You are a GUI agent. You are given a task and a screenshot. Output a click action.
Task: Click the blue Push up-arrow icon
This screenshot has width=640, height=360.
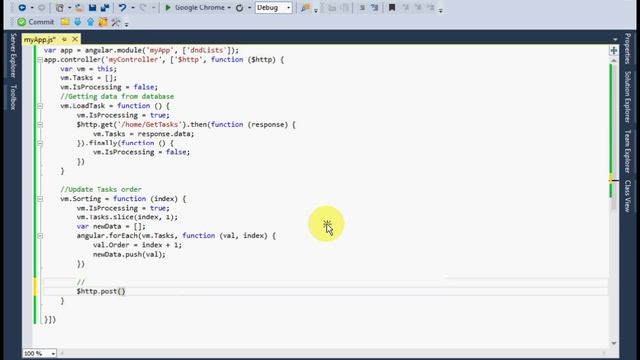(x=90, y=22)
